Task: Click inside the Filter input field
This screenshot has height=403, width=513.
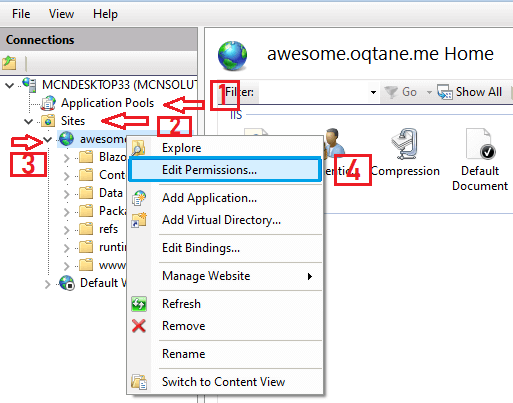Action: pyautogui.click(x=312, y=92)
